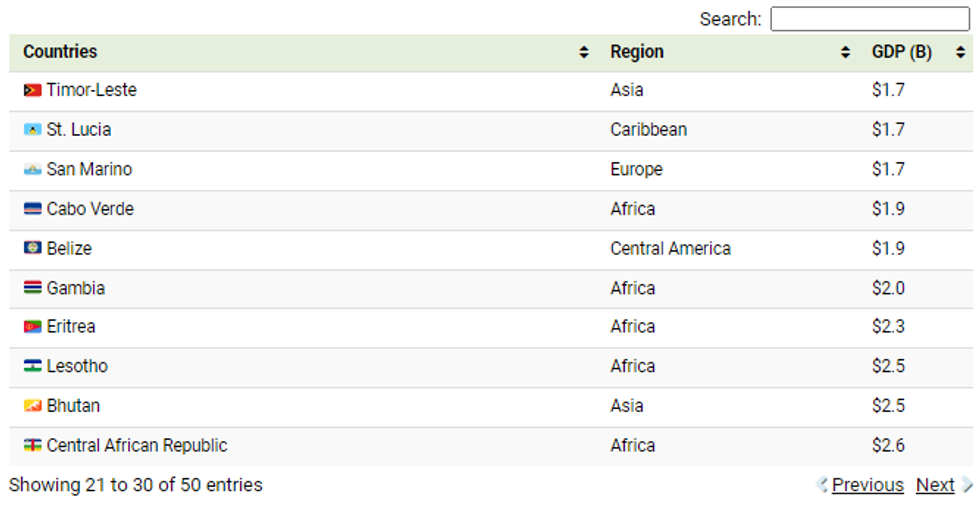Click the Central African Republic flag icon

coord(32,446)
